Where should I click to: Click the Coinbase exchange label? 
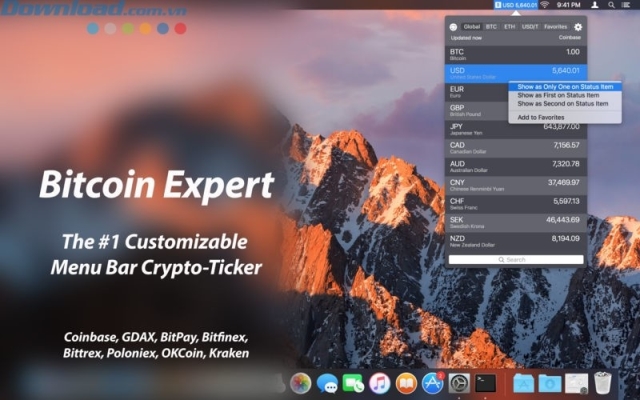click(569, 38)
